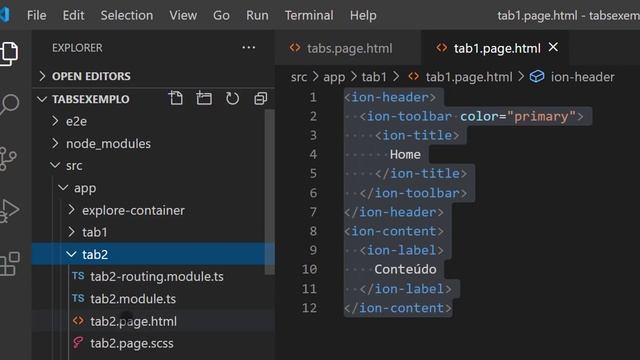640x360 pixels.
Task: Collapse all folders in Explorer
Action: pyautogui.click(x=260, y=98)
